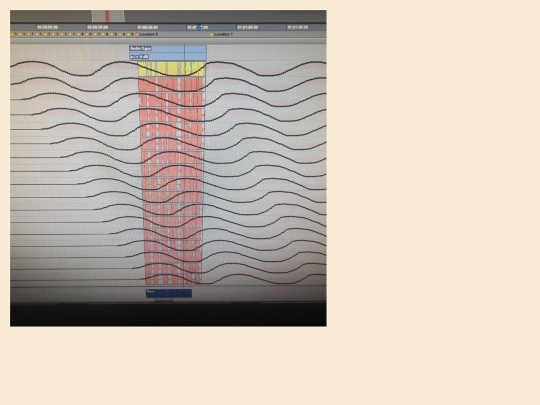Click the horizontal scrollbar thumb below the tracks
This screenshot has height=405, width=540.
pyautogui.click(x=164, y=301)
